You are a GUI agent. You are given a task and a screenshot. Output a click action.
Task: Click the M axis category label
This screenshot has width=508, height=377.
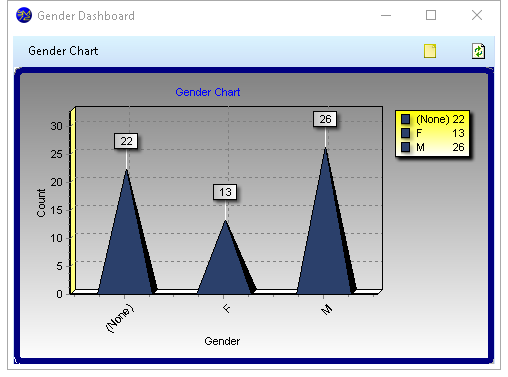click(327, 310)
